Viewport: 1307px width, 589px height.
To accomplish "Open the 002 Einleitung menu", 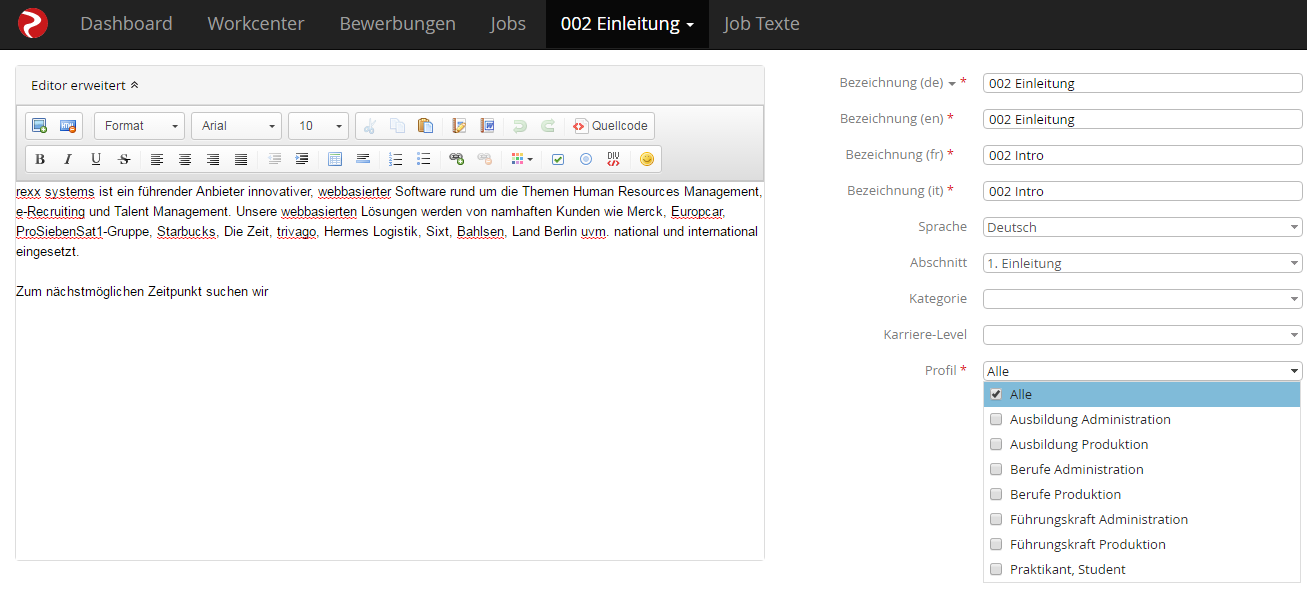I will coord(627,24).
